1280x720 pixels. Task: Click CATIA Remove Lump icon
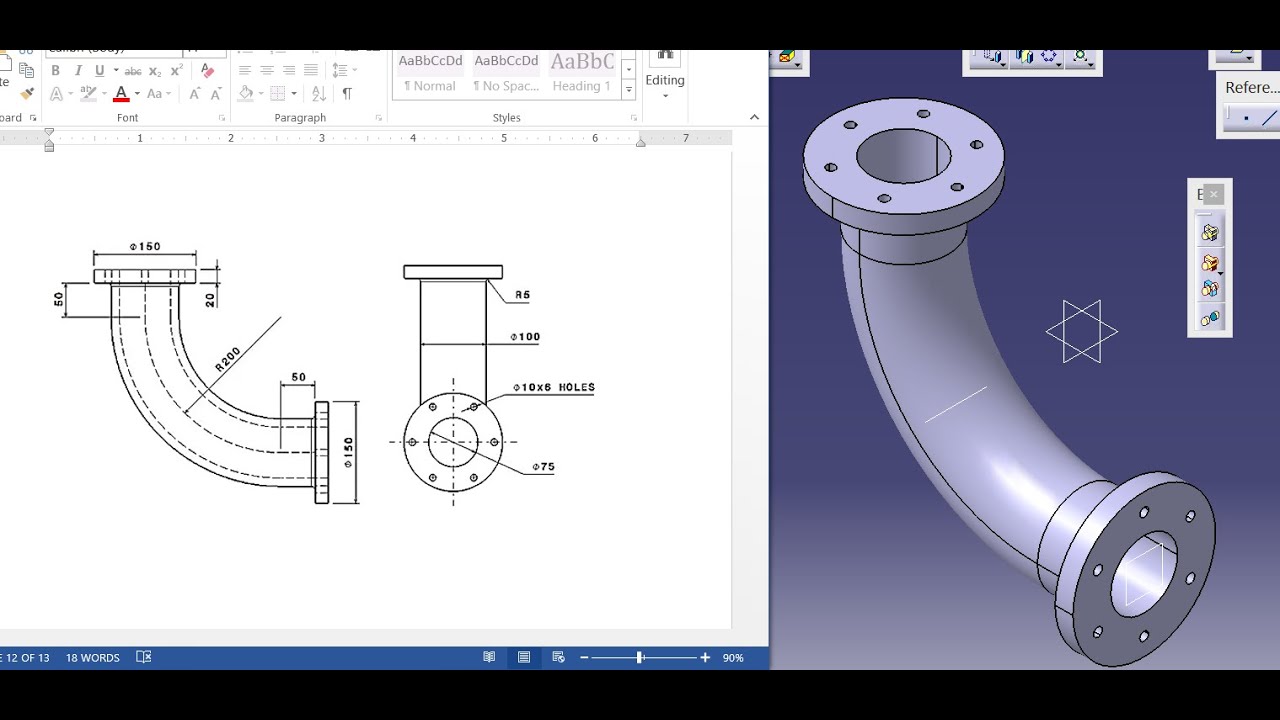coord(1210,319)
